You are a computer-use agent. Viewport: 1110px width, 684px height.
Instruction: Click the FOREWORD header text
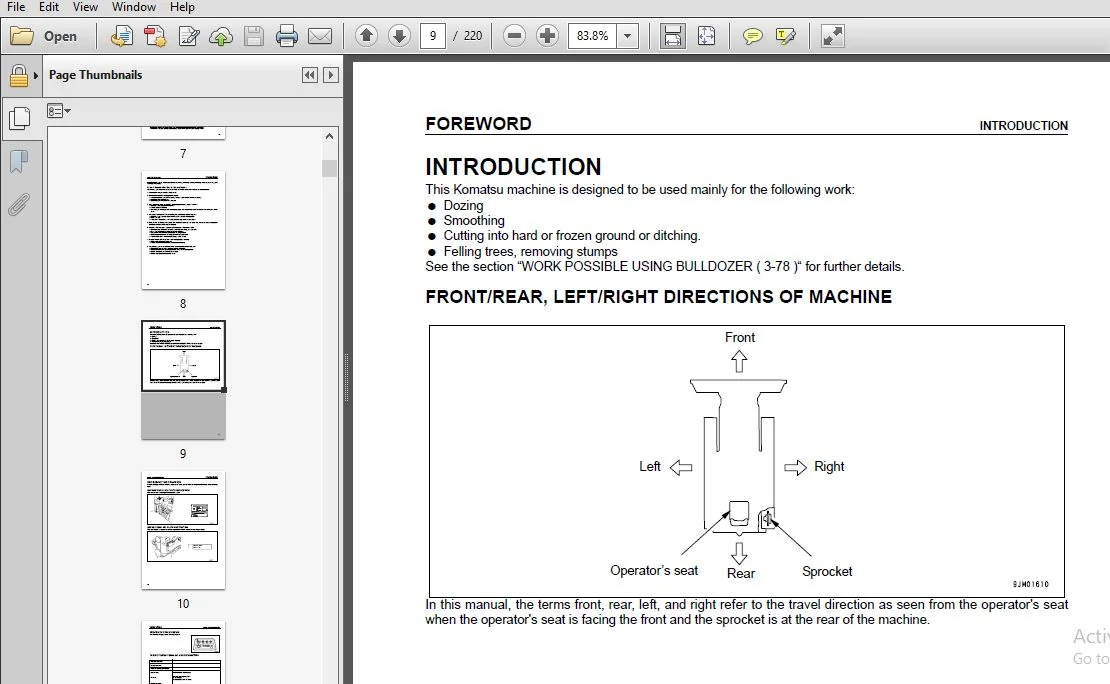tap(479, 124)
